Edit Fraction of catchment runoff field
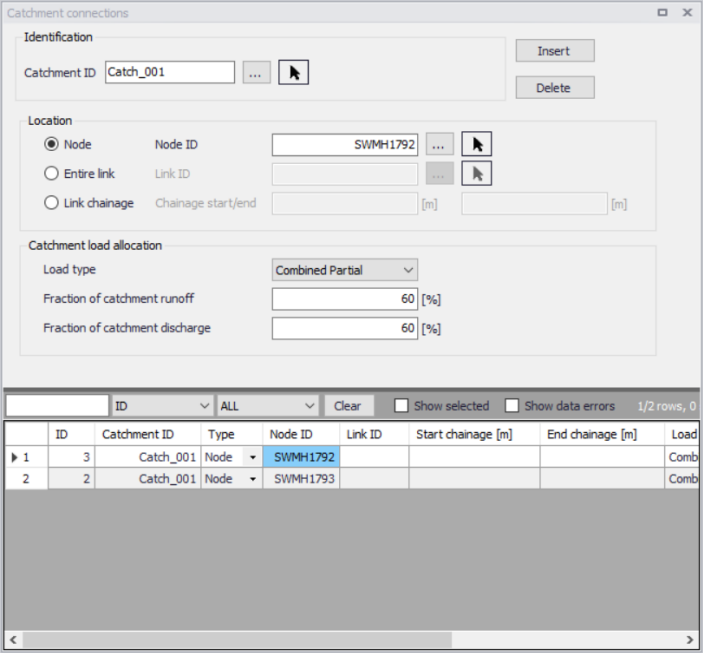 (345, 299)
